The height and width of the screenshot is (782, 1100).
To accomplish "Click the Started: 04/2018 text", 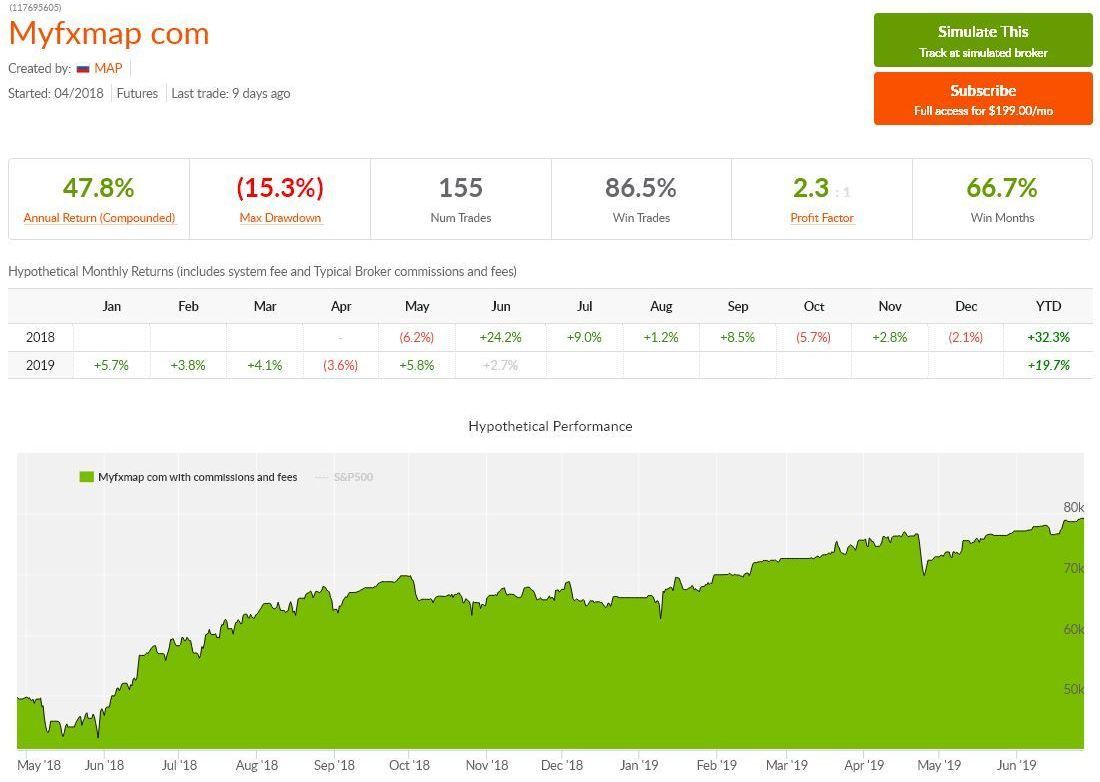I will (x=55, y=93).
